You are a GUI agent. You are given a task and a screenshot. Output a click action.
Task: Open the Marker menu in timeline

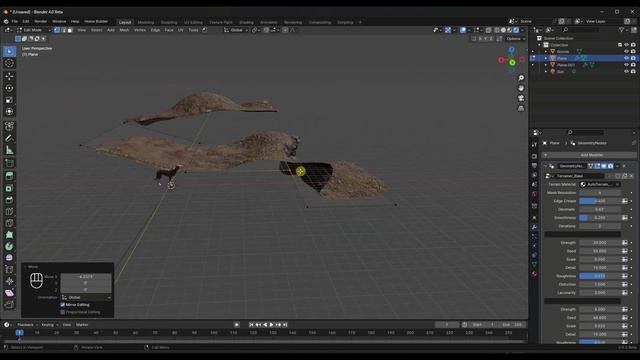point(82,325)
